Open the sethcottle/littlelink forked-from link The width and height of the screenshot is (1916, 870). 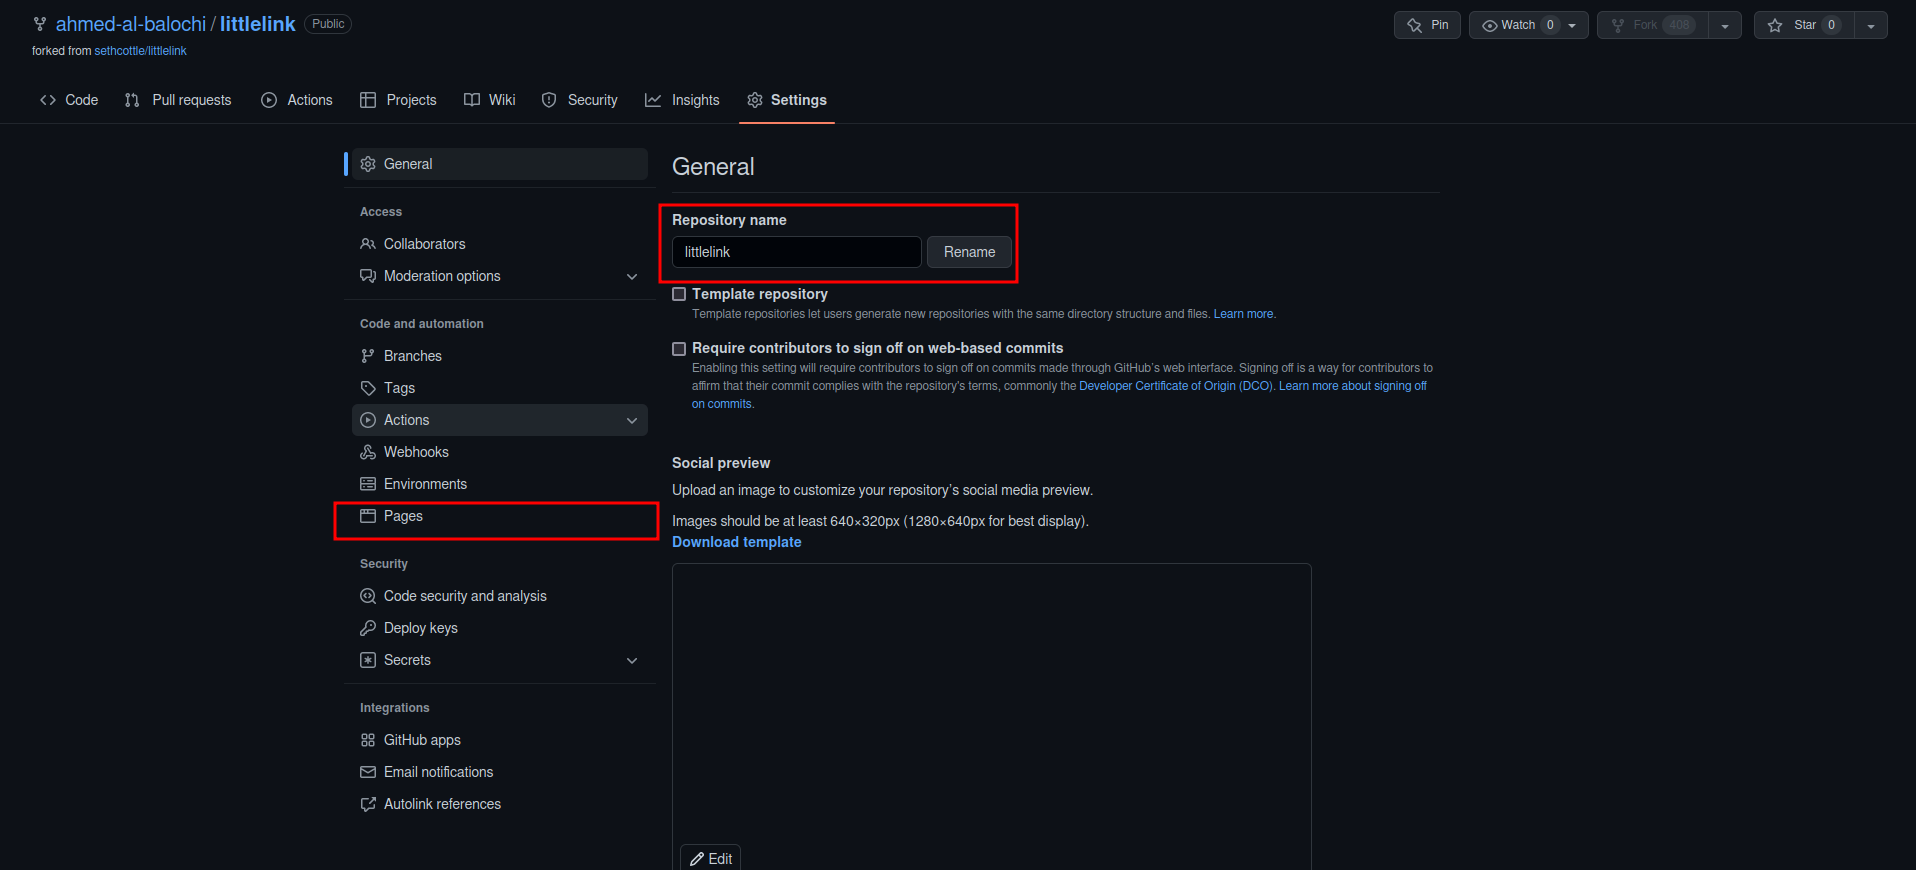(x=140, y=51)
